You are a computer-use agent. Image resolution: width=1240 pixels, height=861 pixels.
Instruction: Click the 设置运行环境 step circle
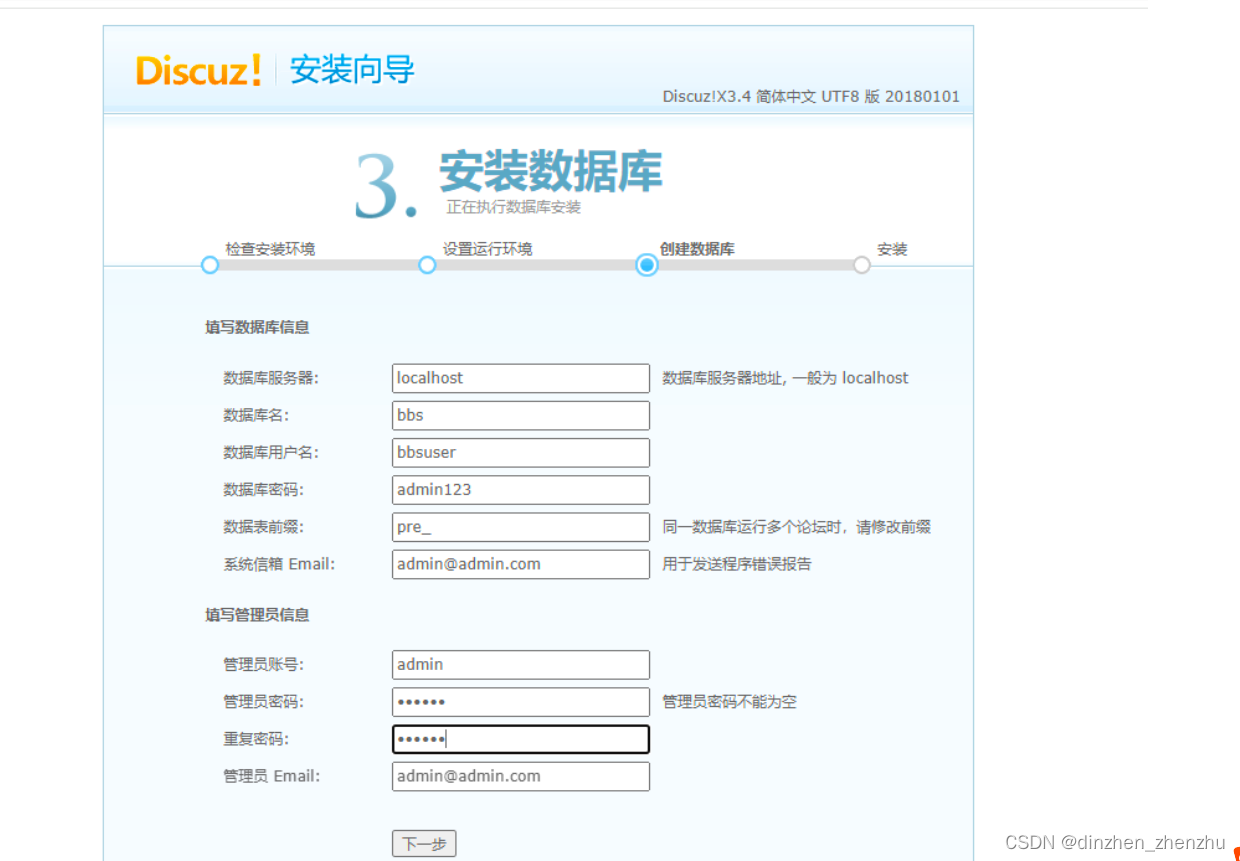[427, 265]
